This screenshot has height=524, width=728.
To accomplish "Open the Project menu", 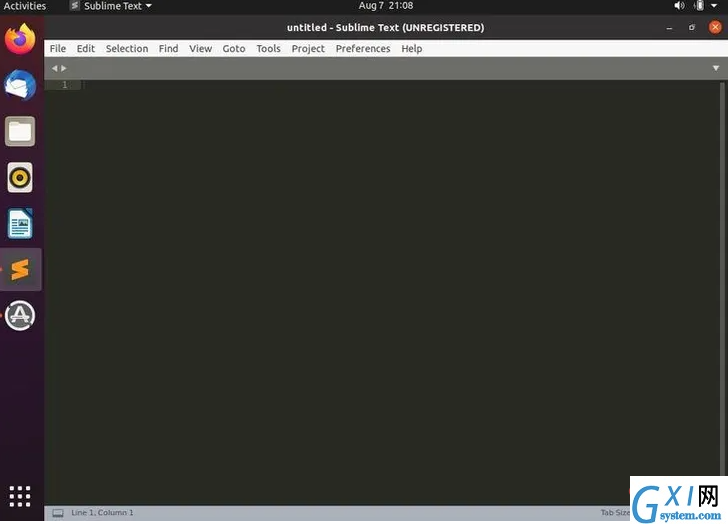I will 308,49.
